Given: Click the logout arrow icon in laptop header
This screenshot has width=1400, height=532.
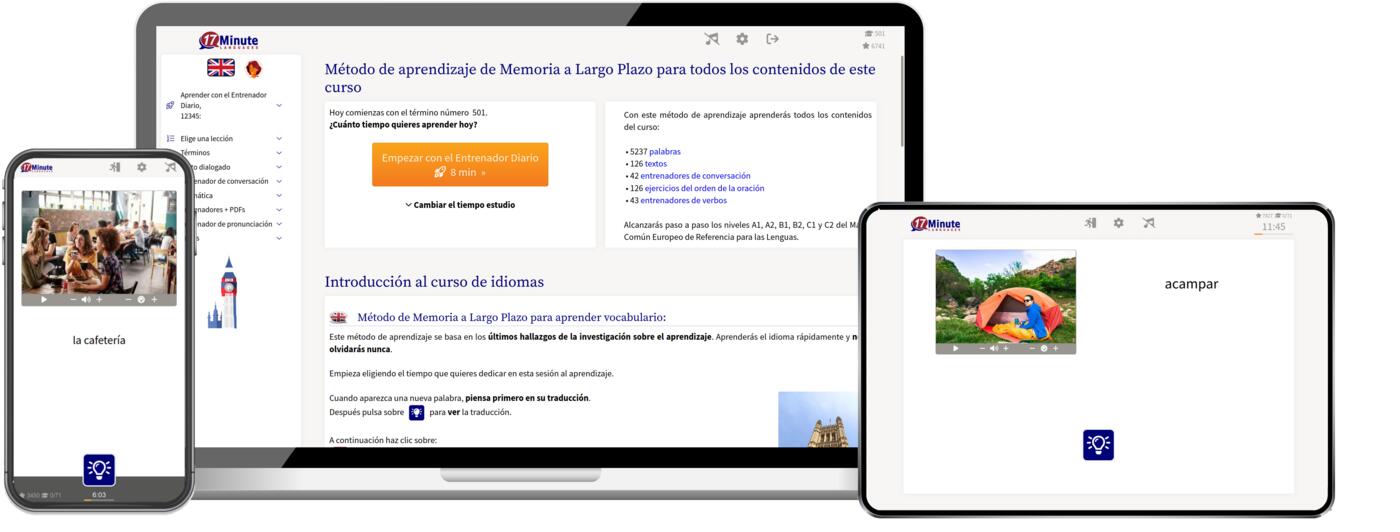Looking at the screenshot, I should pyautogui.click(x=772, y=39).
